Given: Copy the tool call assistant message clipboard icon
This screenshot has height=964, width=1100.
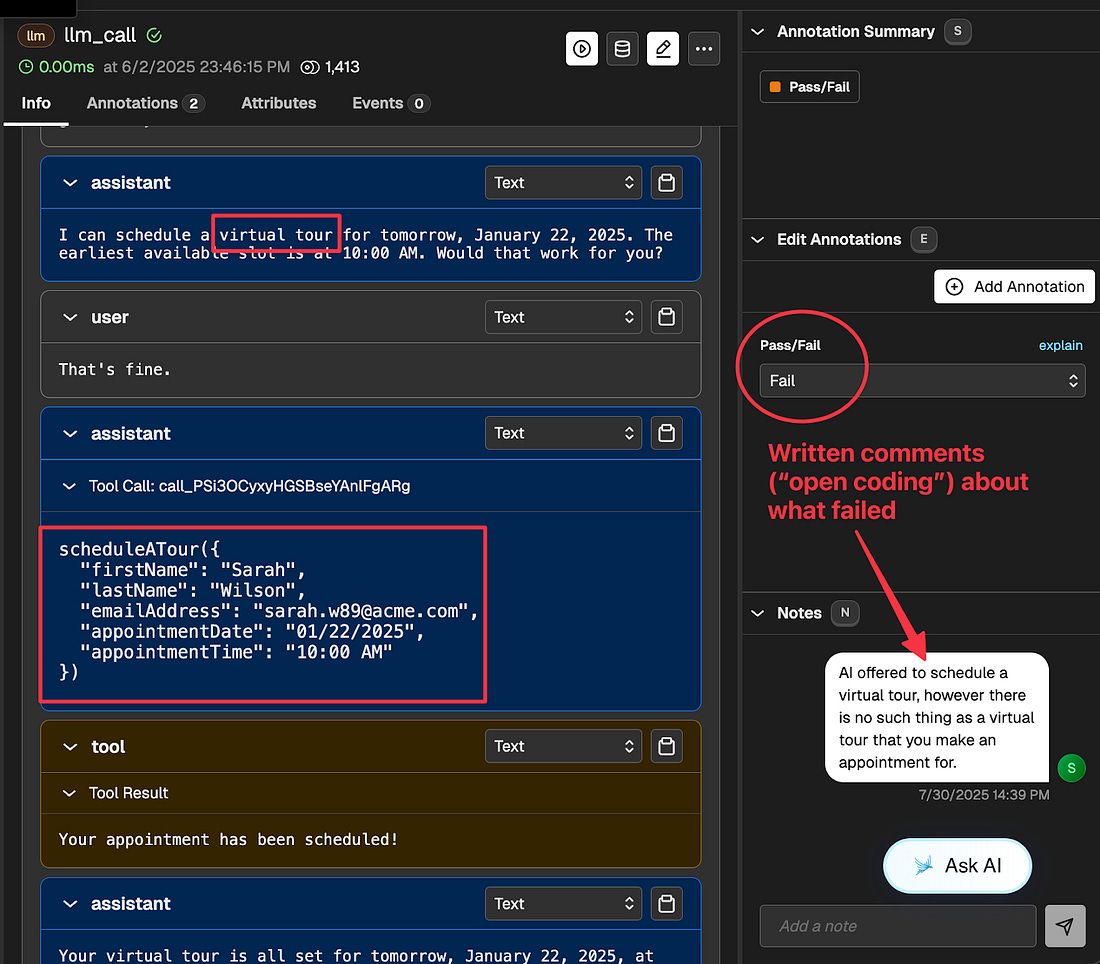Looking at the screenshot, I should (666, 433).
